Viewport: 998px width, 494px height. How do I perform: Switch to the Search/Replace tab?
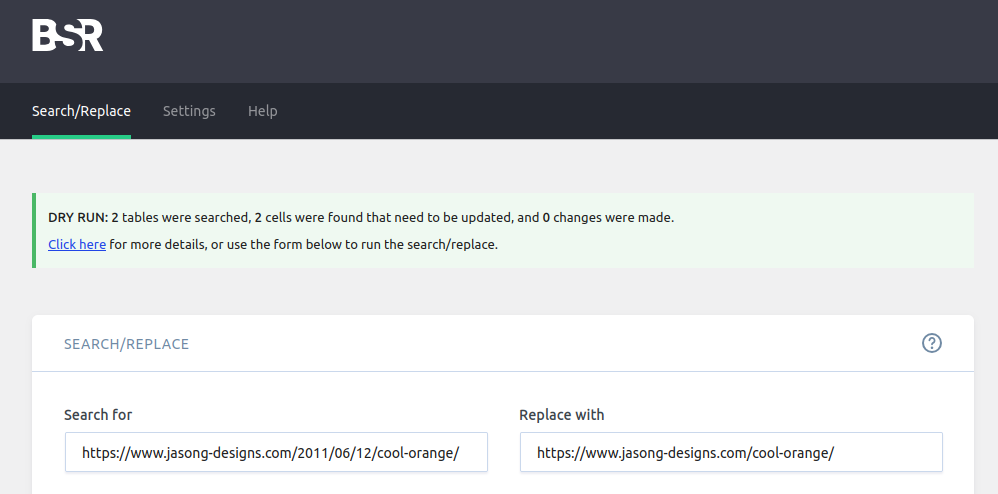tap(81, 111)
